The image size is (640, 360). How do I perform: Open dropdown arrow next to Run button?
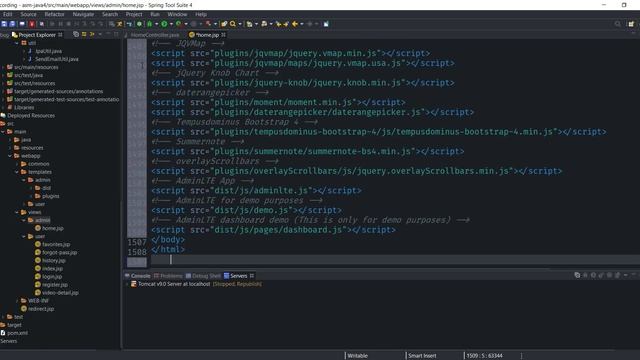171,24
